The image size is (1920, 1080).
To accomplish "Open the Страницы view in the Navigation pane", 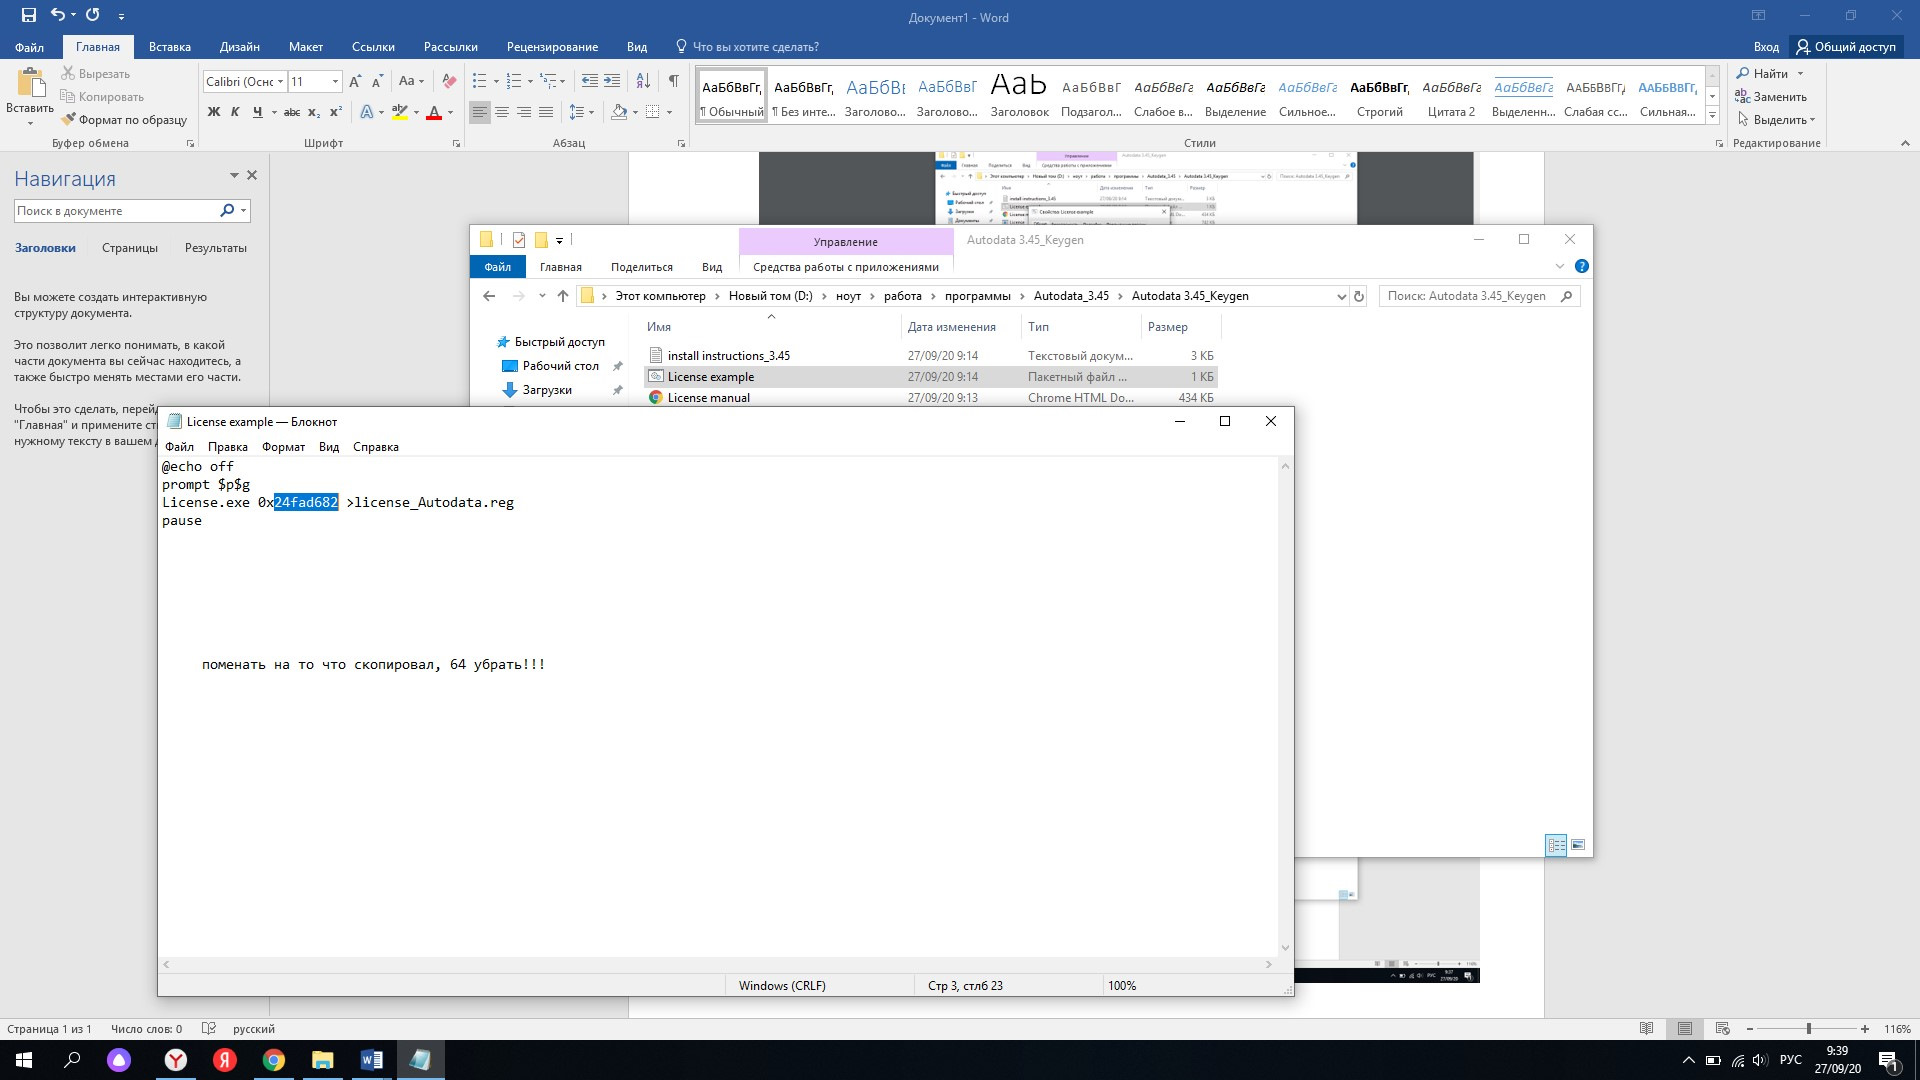I will pos(130,248).
